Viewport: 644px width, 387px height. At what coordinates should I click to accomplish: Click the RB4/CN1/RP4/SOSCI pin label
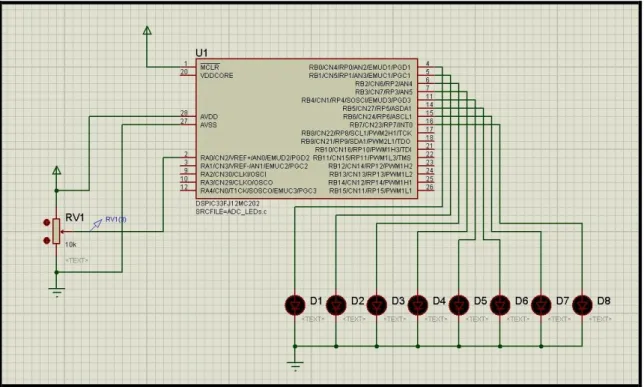pyautogui.click(x=356, y=100)
